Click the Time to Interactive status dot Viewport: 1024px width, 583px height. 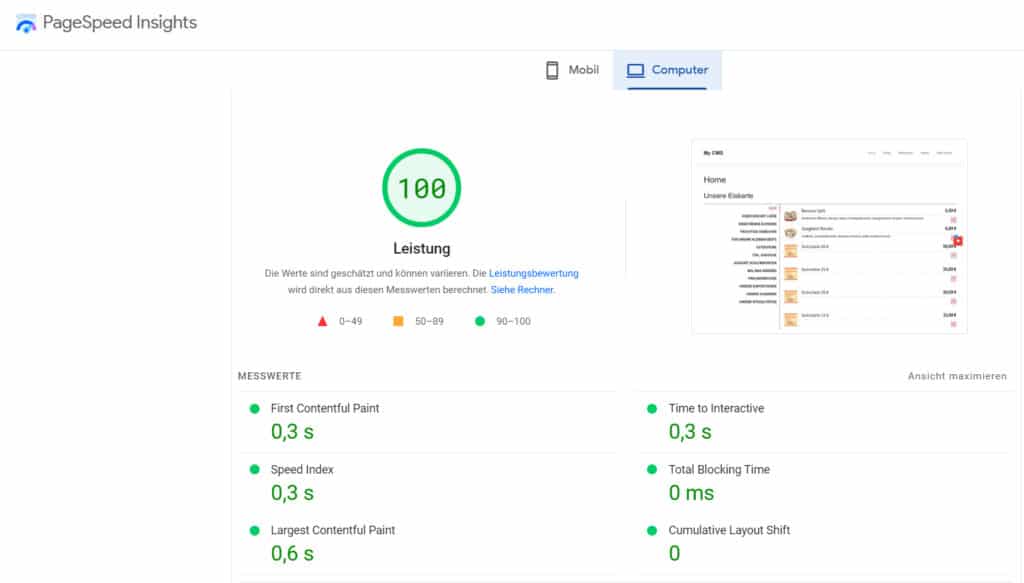tap(652, 409)
